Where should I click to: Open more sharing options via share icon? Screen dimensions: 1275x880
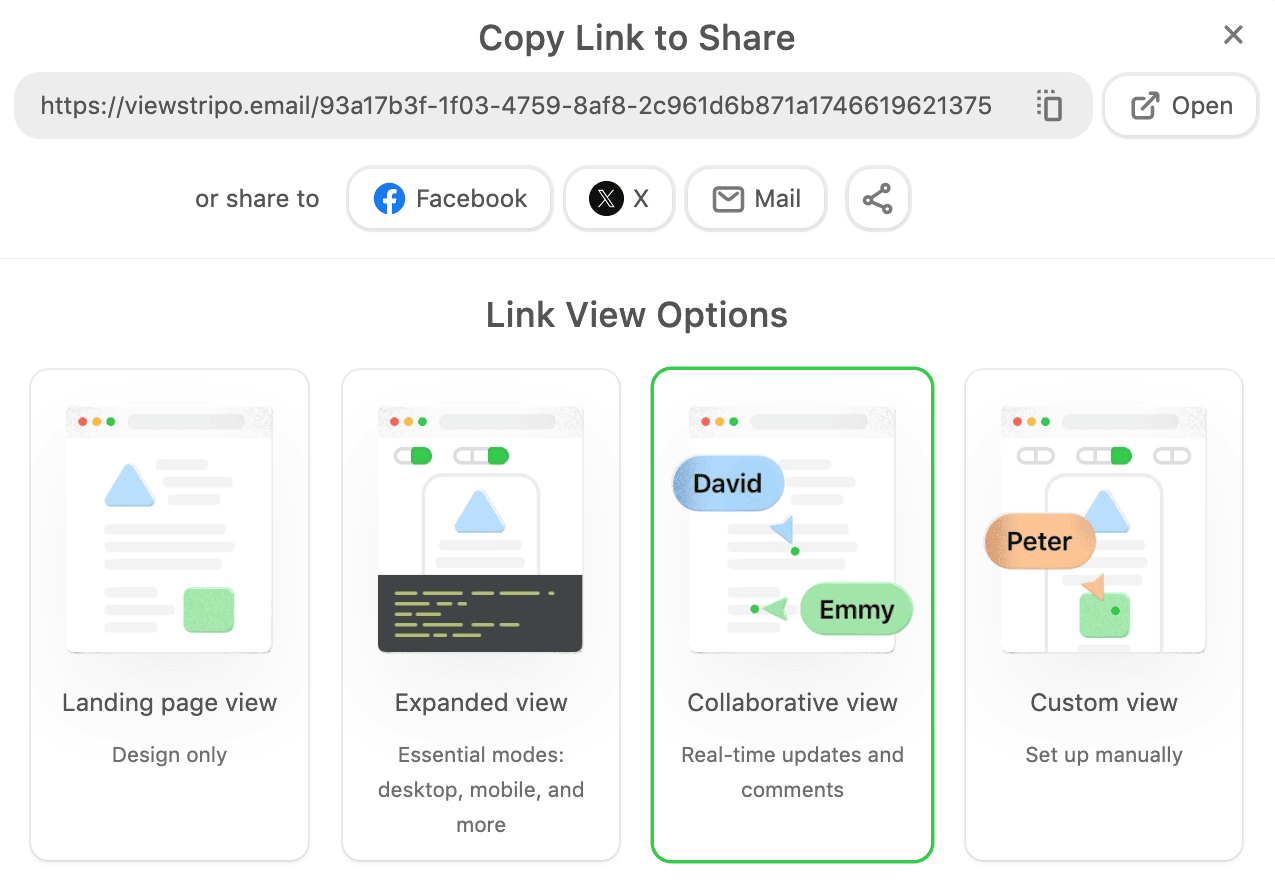(x=877, y=198)
